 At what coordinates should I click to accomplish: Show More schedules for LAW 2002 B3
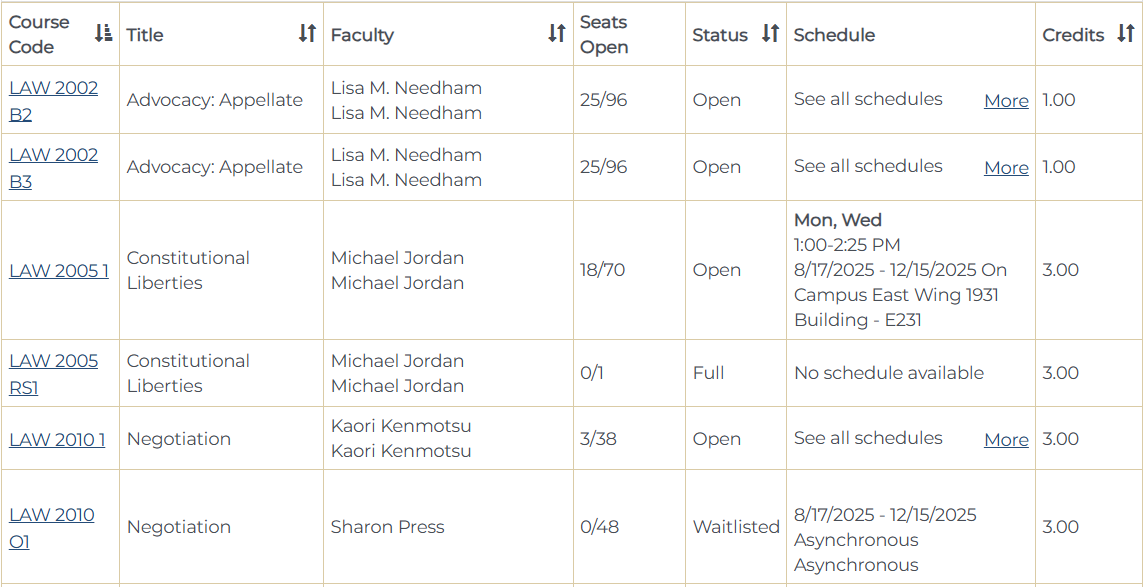click(1006, 168)
